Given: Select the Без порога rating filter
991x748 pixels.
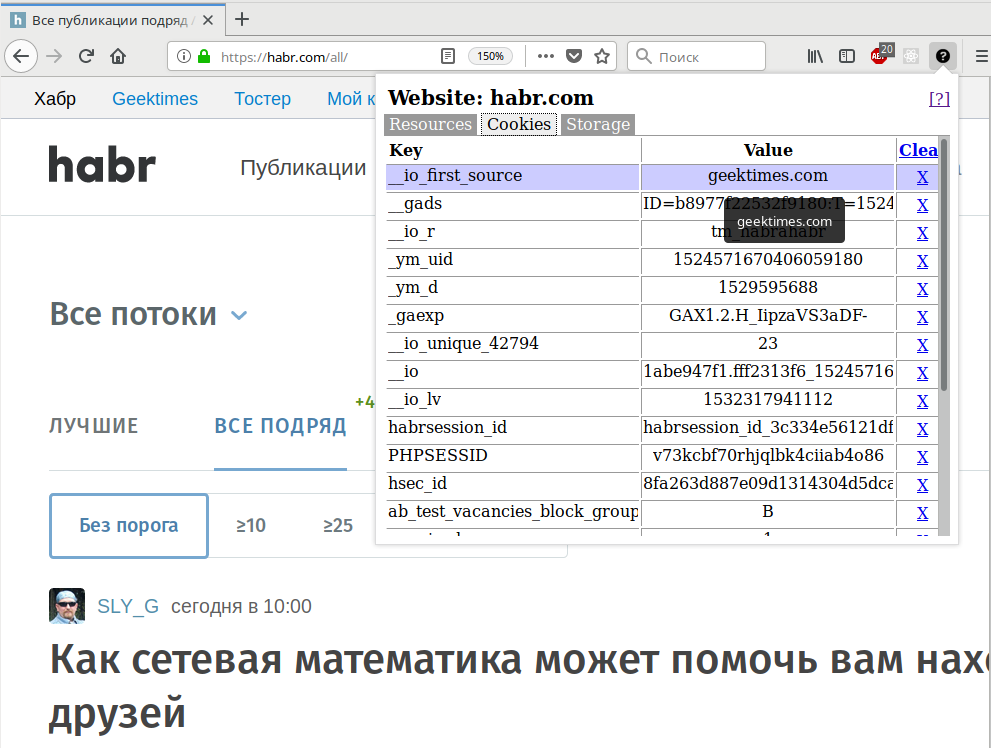Looking at the screenshot, I should click(129, 526).
